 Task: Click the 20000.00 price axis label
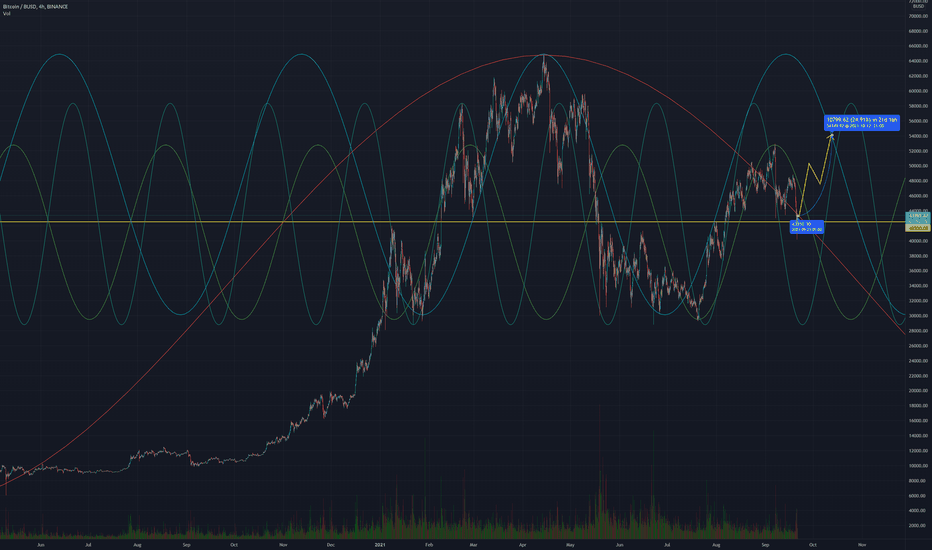pyautogui.click(x=918, y=391)
